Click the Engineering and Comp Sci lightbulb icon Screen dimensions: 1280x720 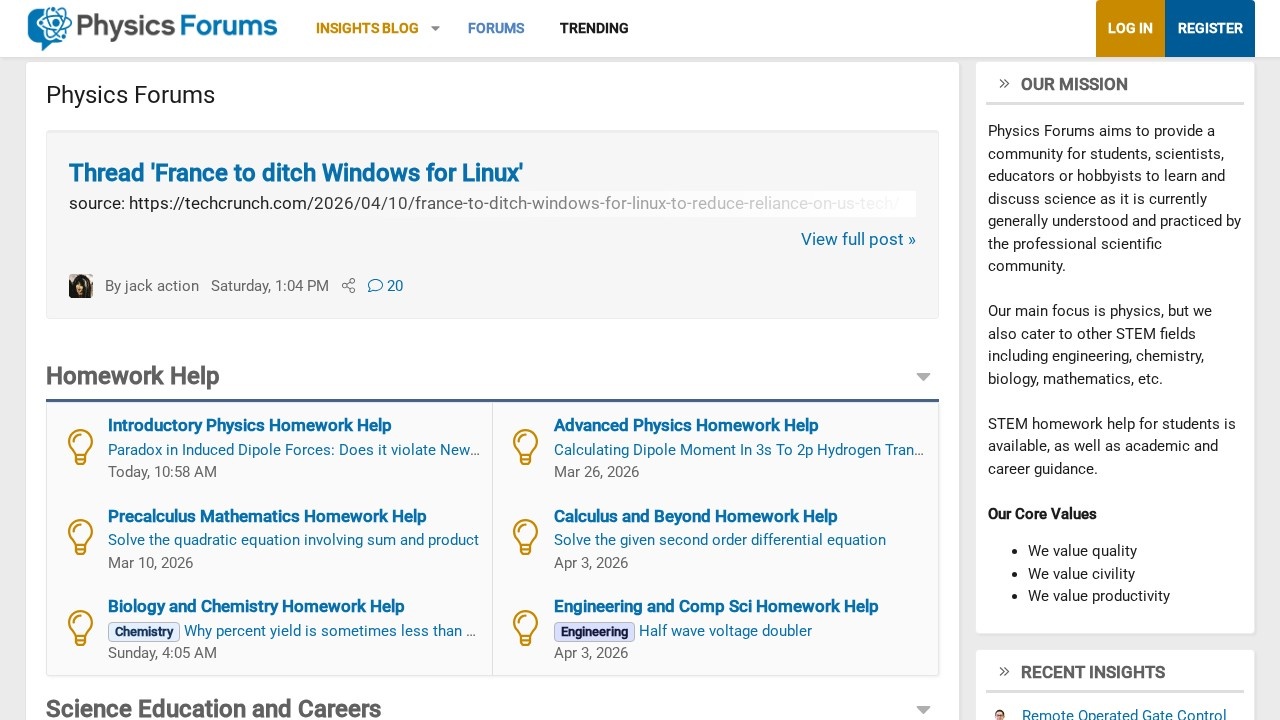[526, 628]
